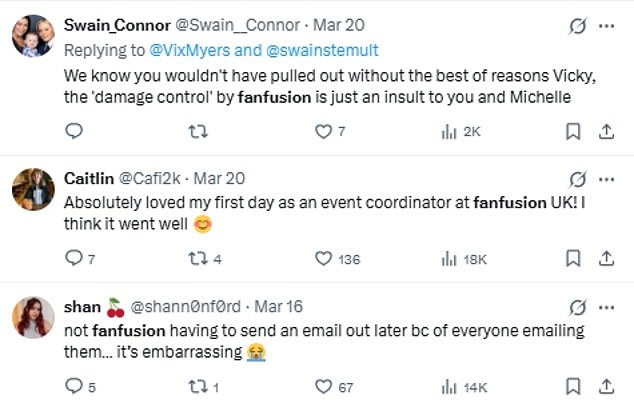Open Caitlin's profile picture
This screenshot has height=407, width=634.
point(33,189)
